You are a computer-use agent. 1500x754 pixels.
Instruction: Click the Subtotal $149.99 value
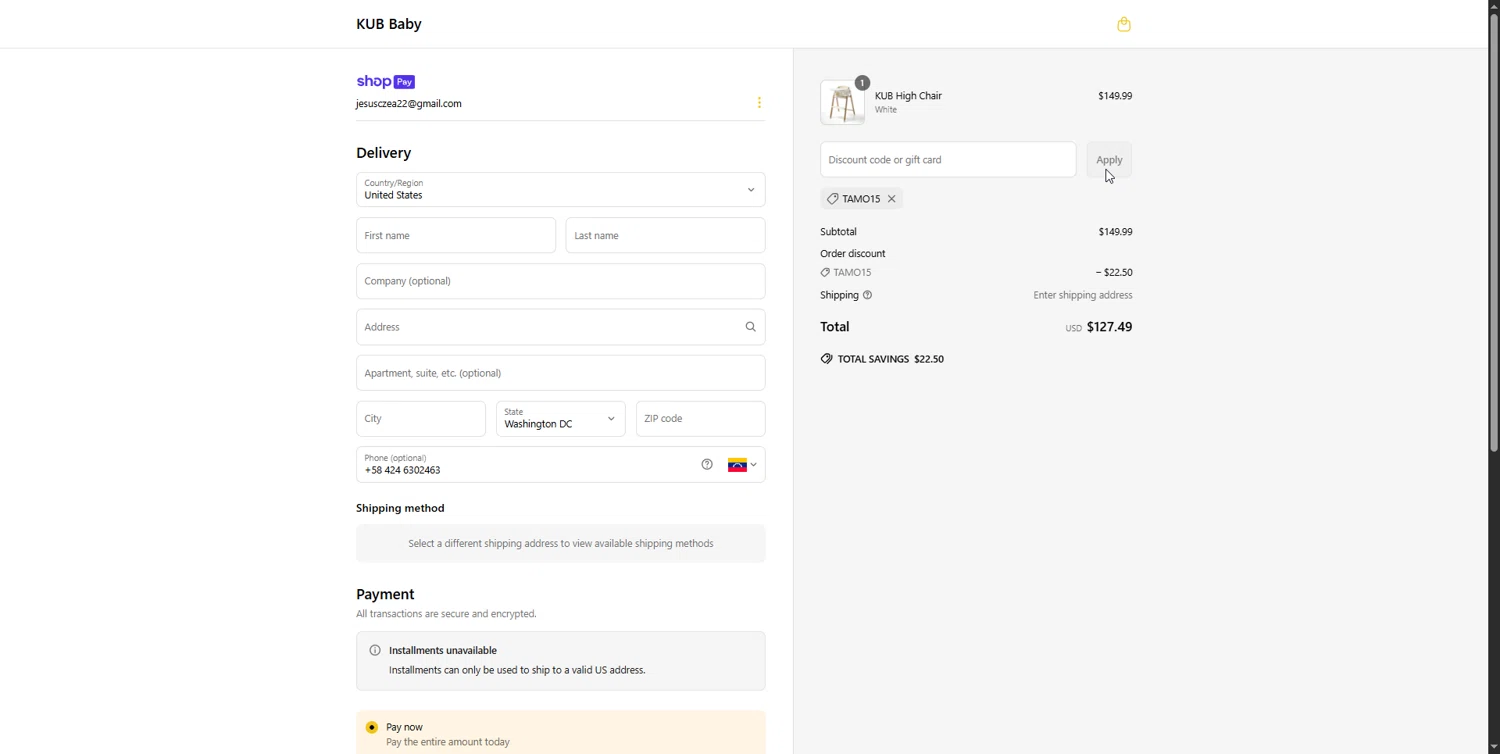point(1115,232)
